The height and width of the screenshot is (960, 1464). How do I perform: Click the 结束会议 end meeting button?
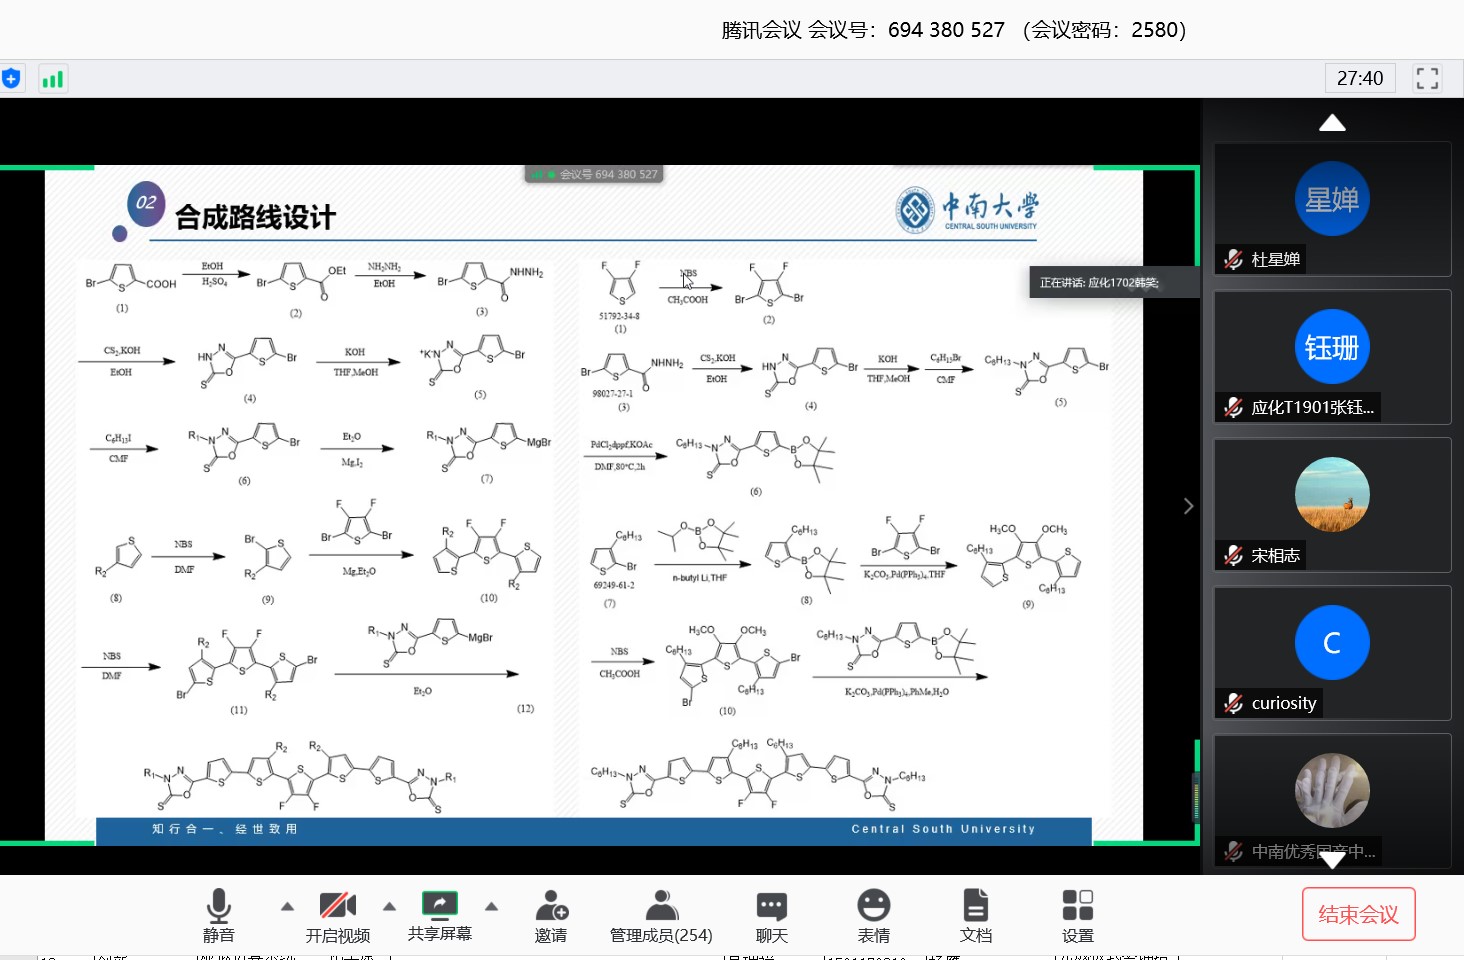pyautogui.click(x=1358, y=914)
